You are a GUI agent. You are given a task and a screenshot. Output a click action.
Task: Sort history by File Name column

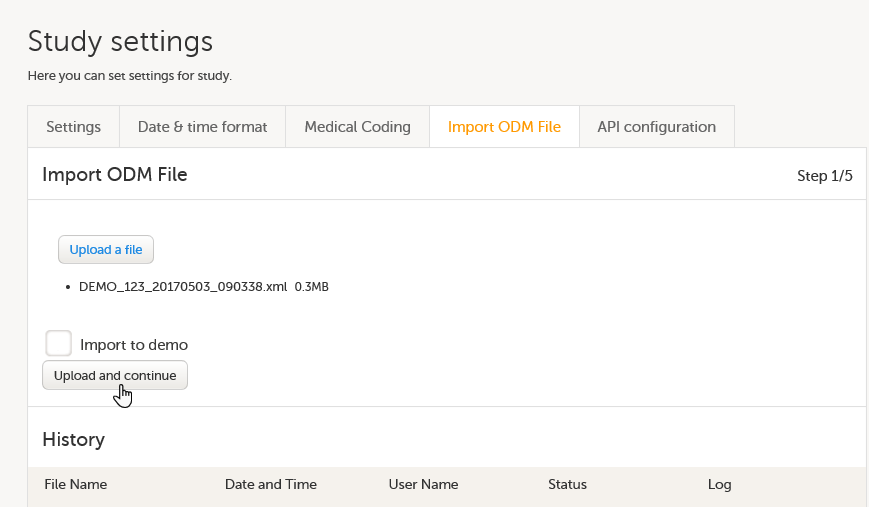(x=75, y=485)
